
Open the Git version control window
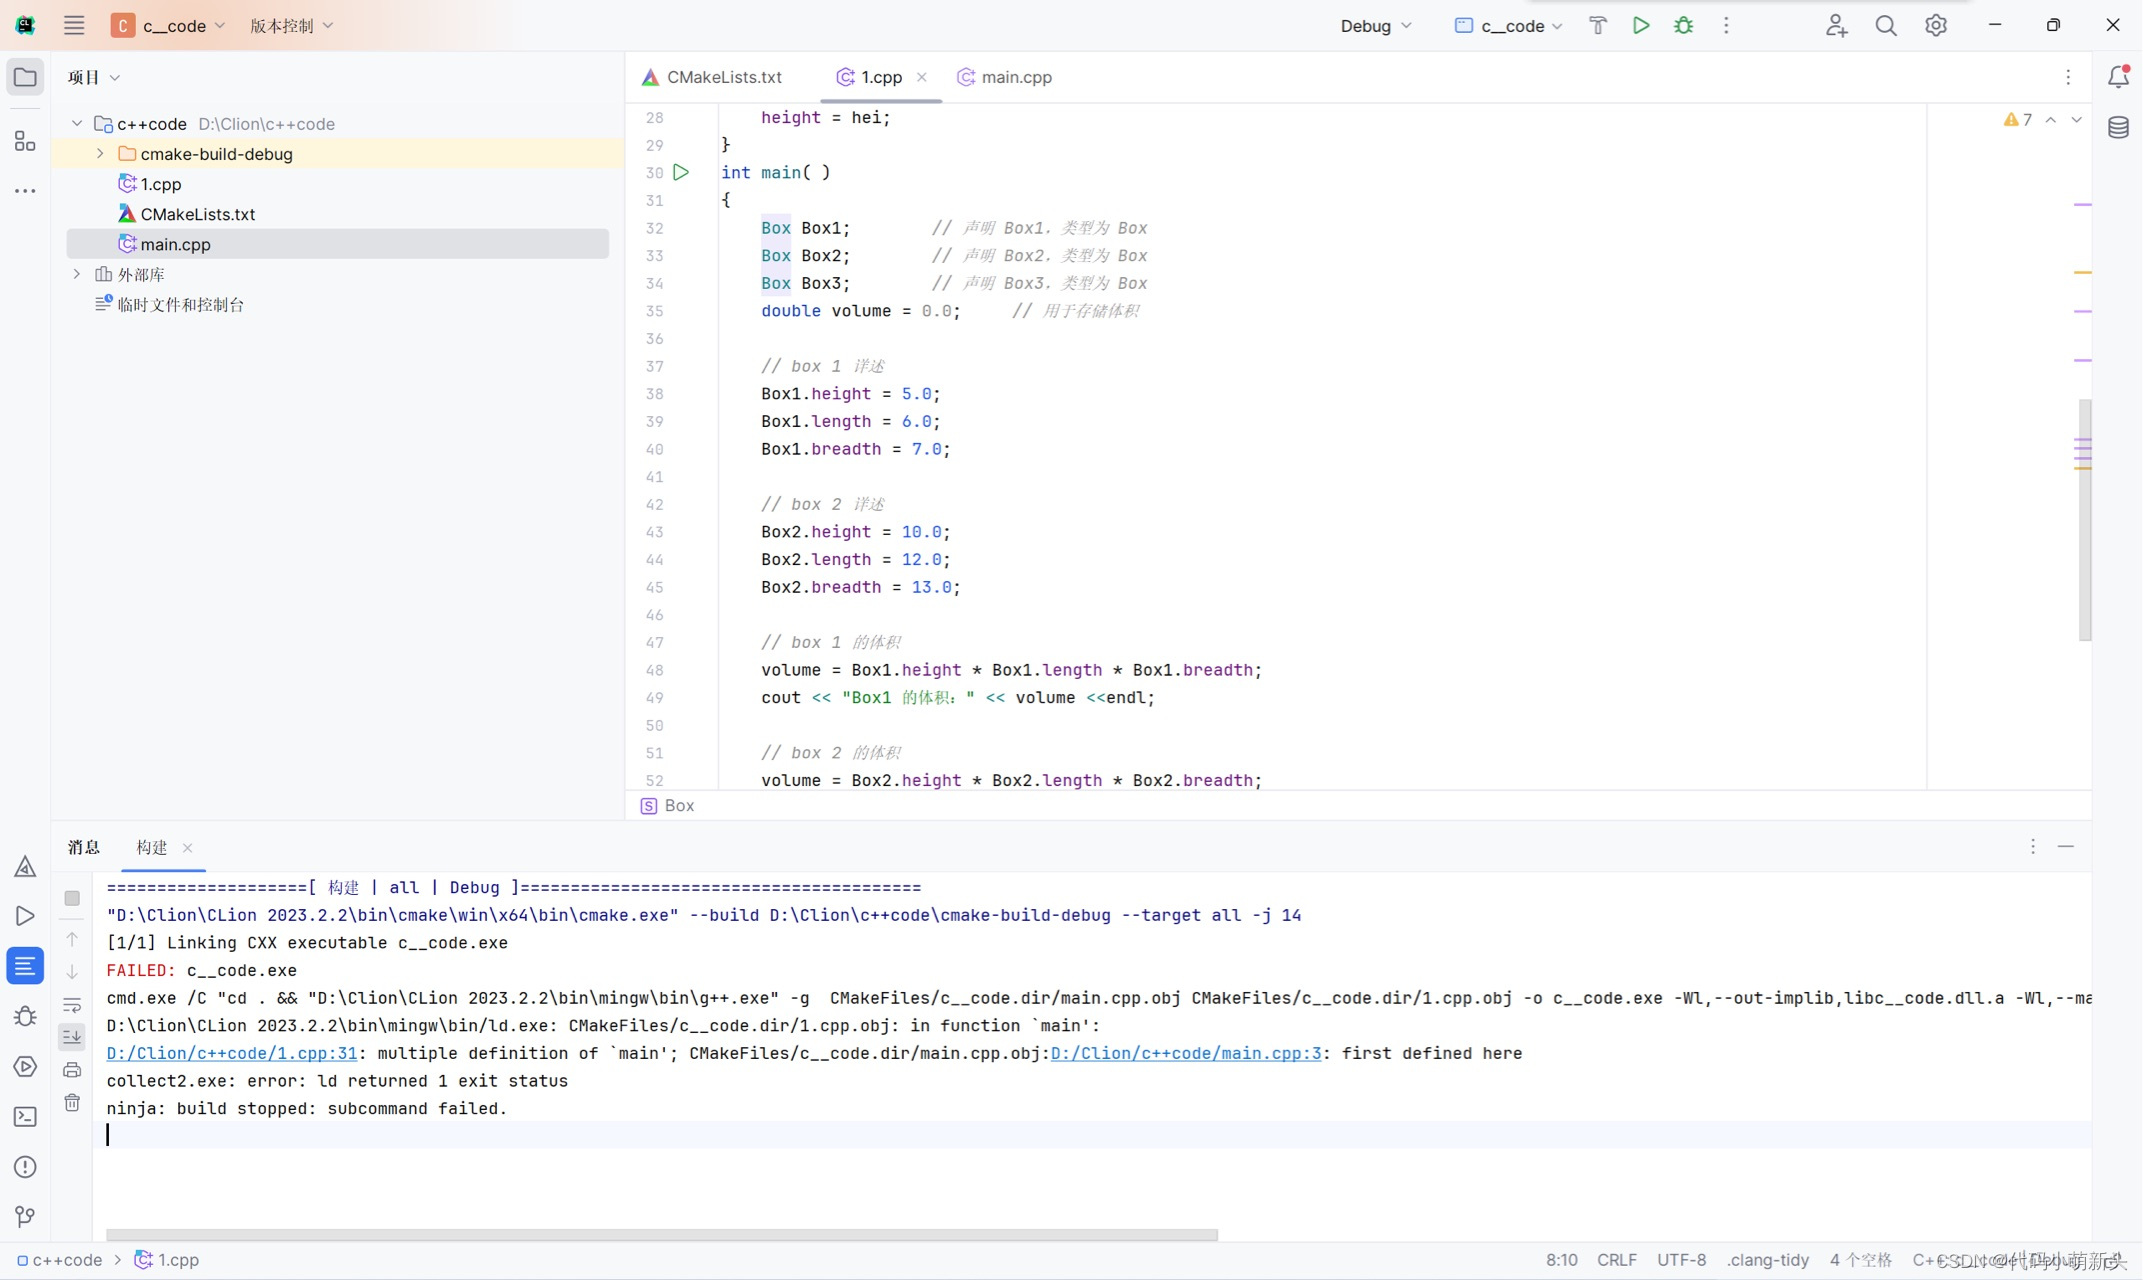click(x=25, y=1216)
